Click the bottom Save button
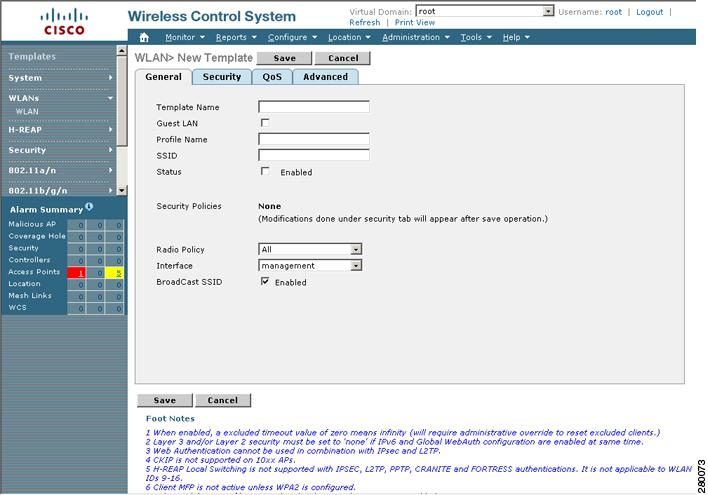Screen dimensions: 708x495 pos(164,400)
